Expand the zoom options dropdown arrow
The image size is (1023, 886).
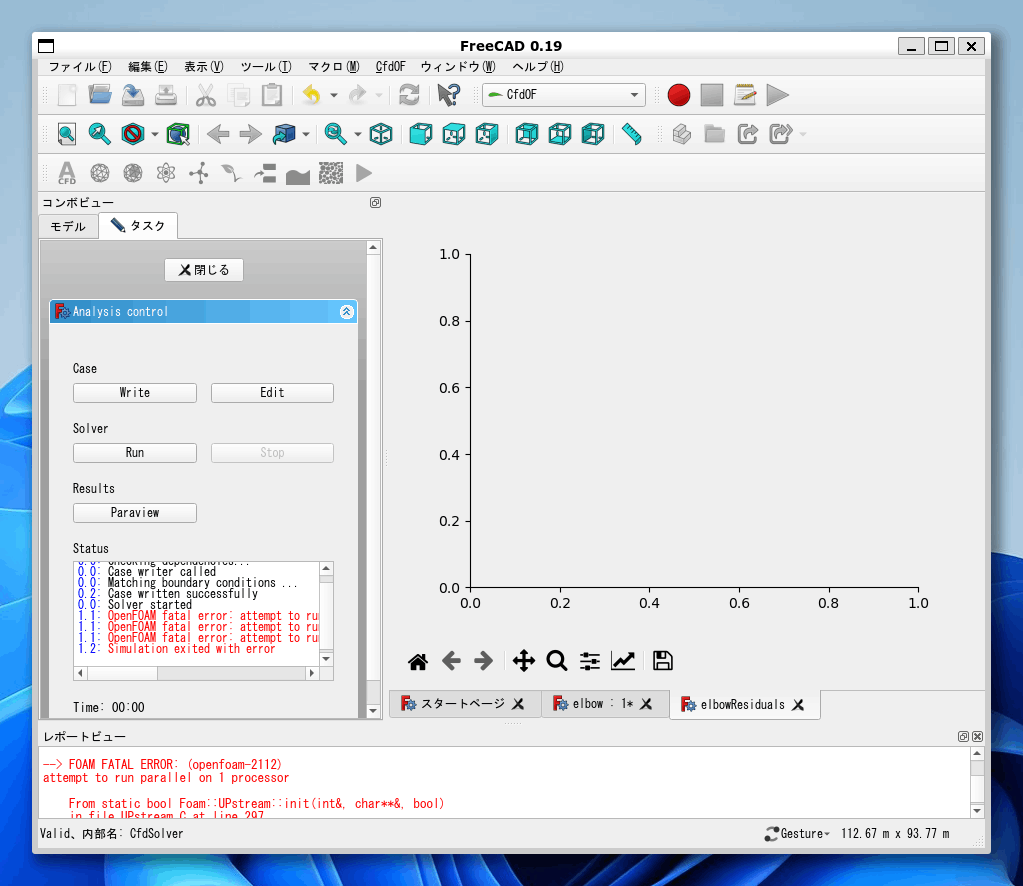pos(358,134)
